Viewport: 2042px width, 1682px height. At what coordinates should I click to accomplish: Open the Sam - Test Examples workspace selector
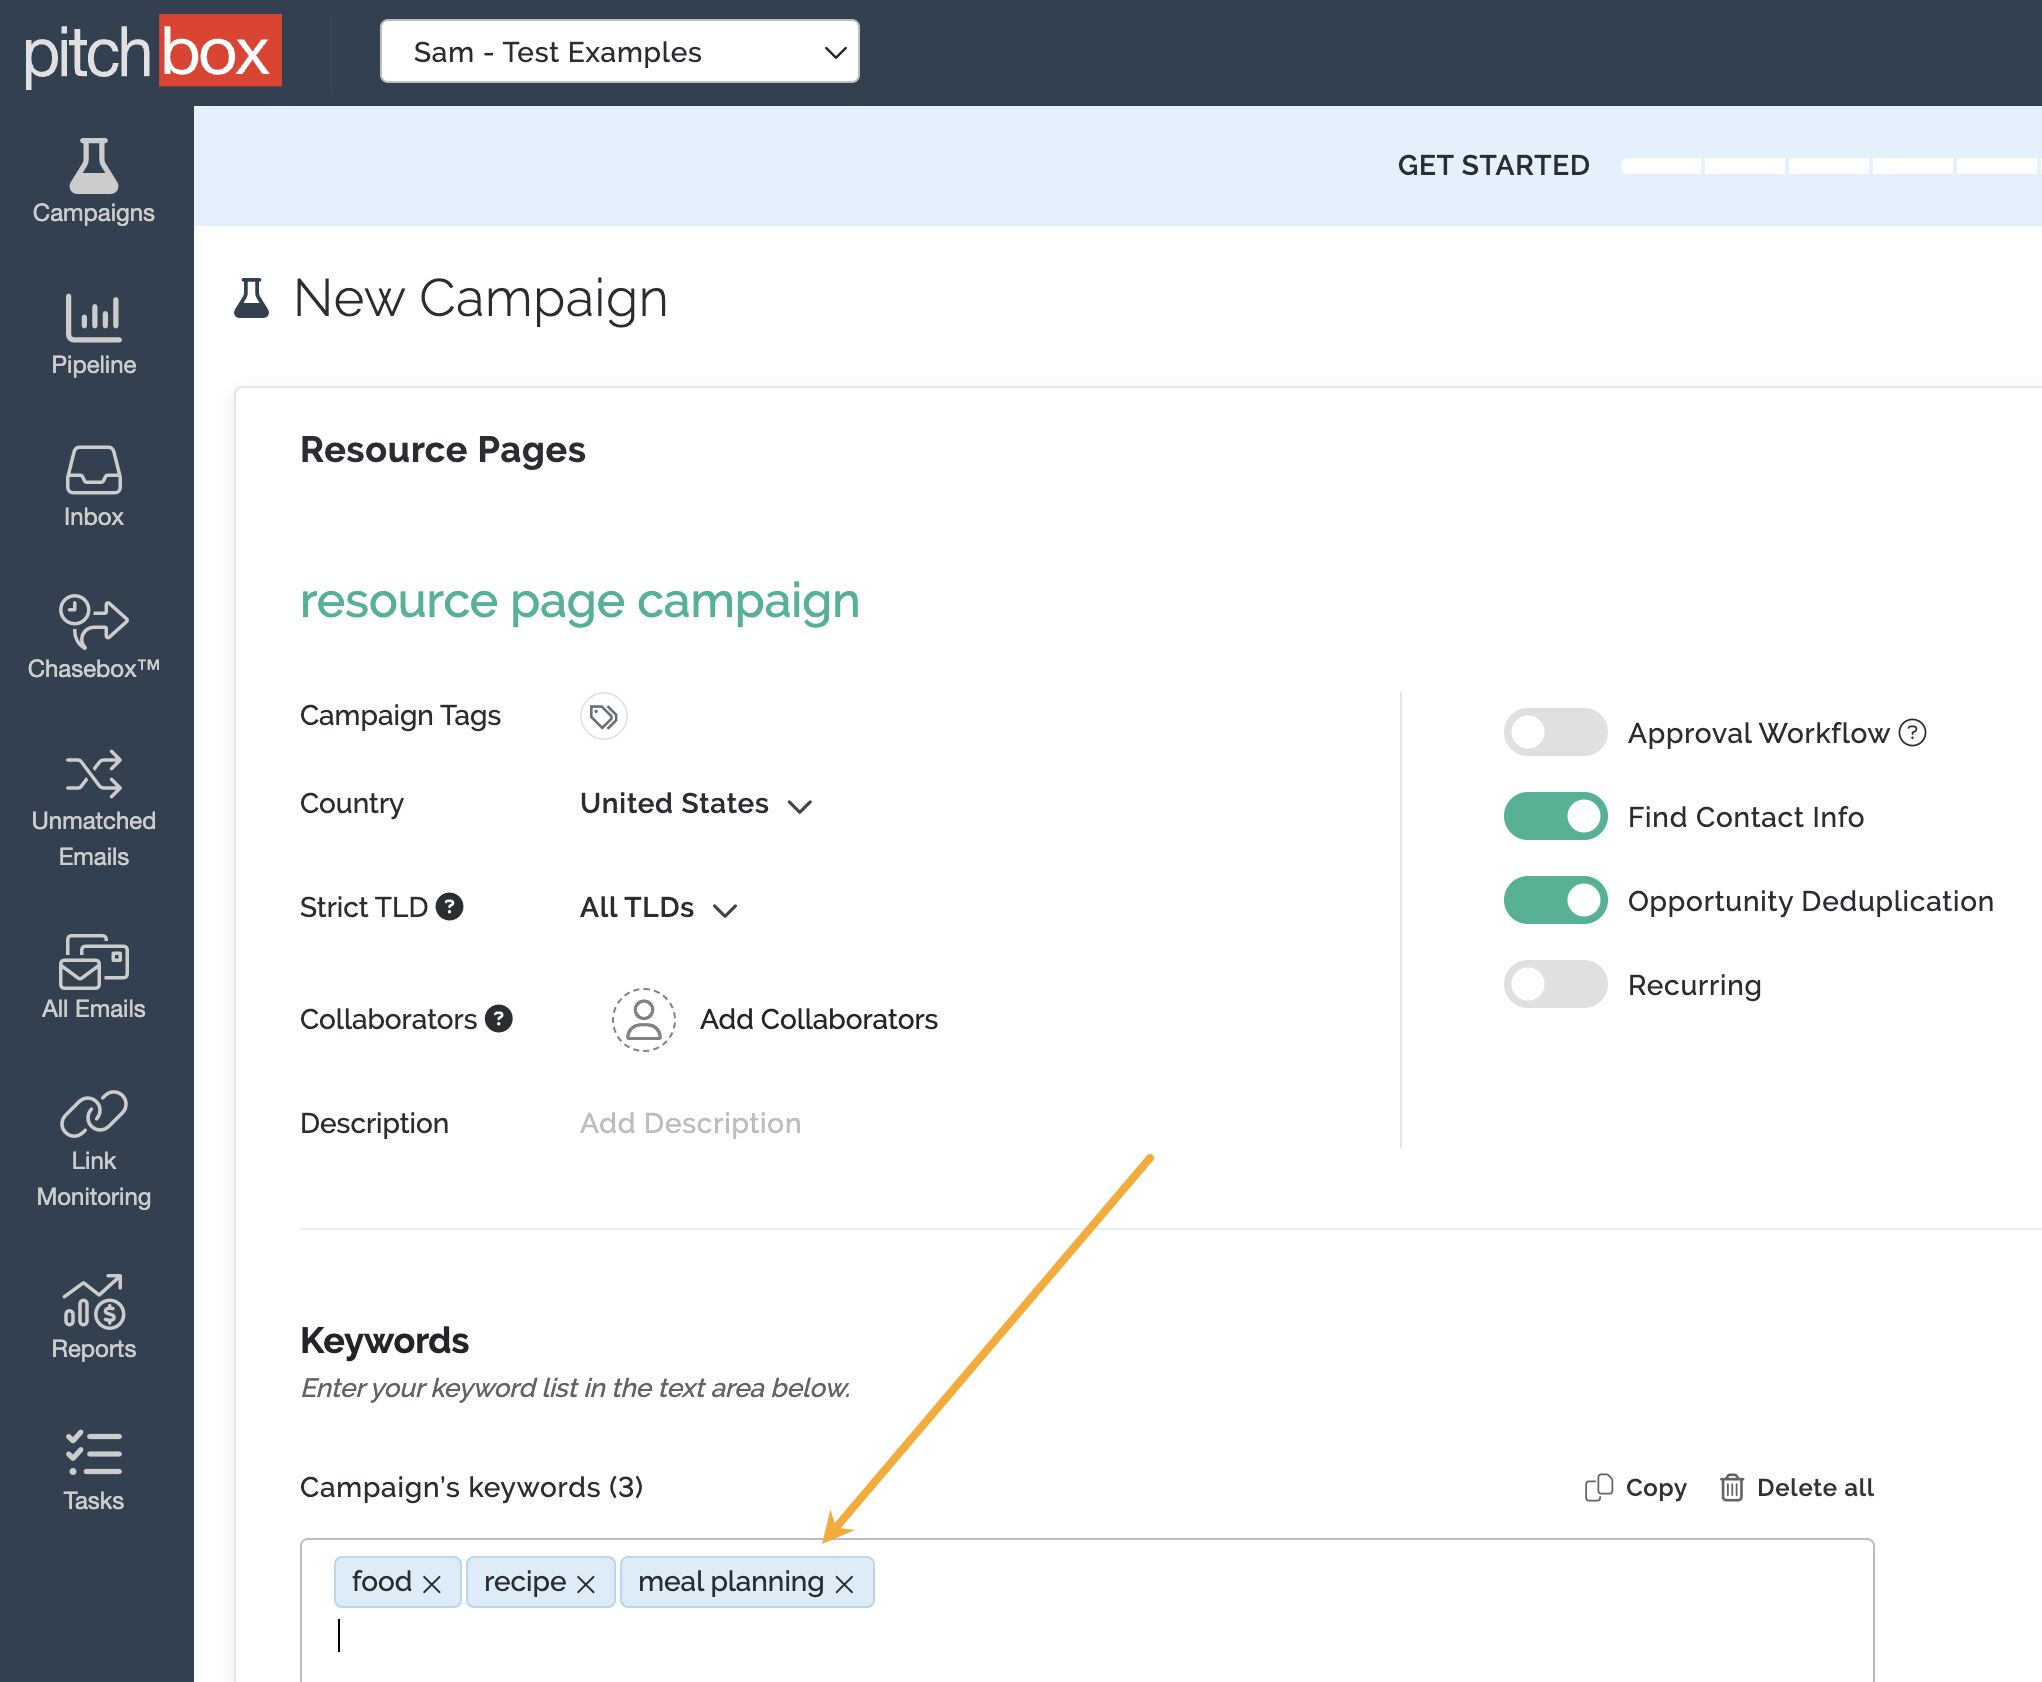(618, 51)
